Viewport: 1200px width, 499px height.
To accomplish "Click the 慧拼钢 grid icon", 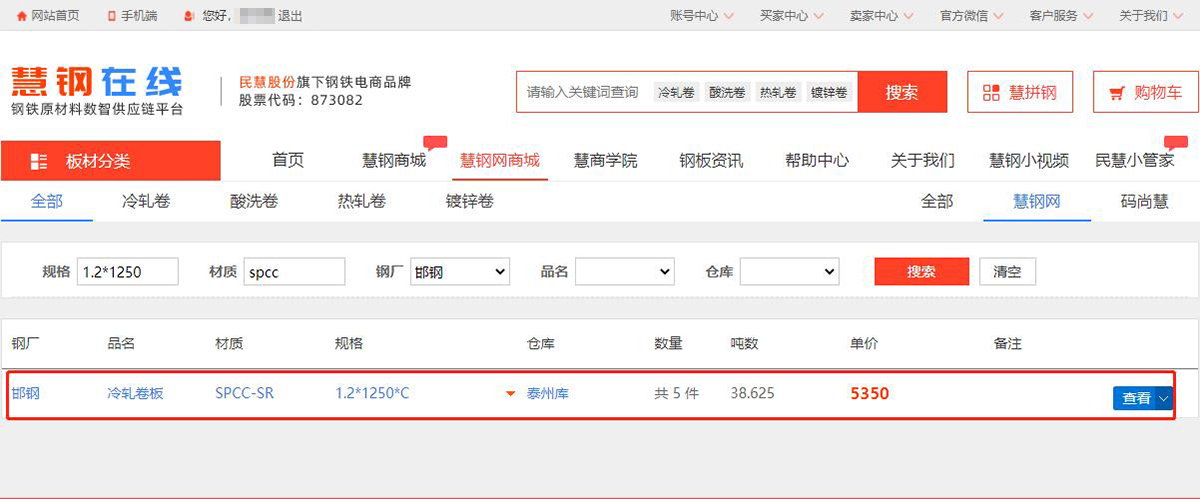I will pos(991,93).
